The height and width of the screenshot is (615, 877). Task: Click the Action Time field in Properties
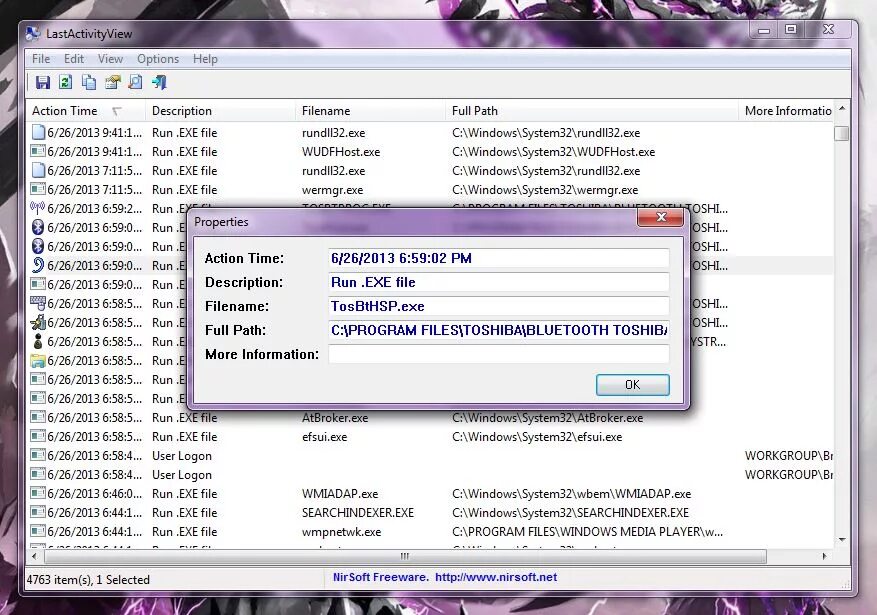(x=499, y=258)
